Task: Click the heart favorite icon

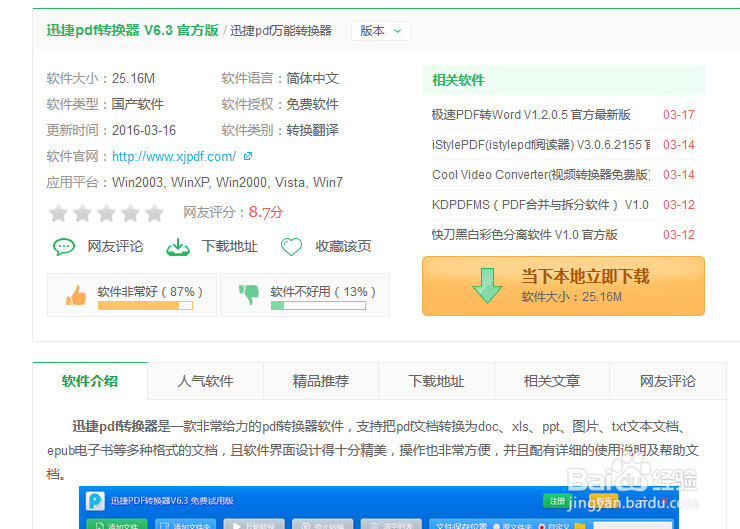Action: 291,246
